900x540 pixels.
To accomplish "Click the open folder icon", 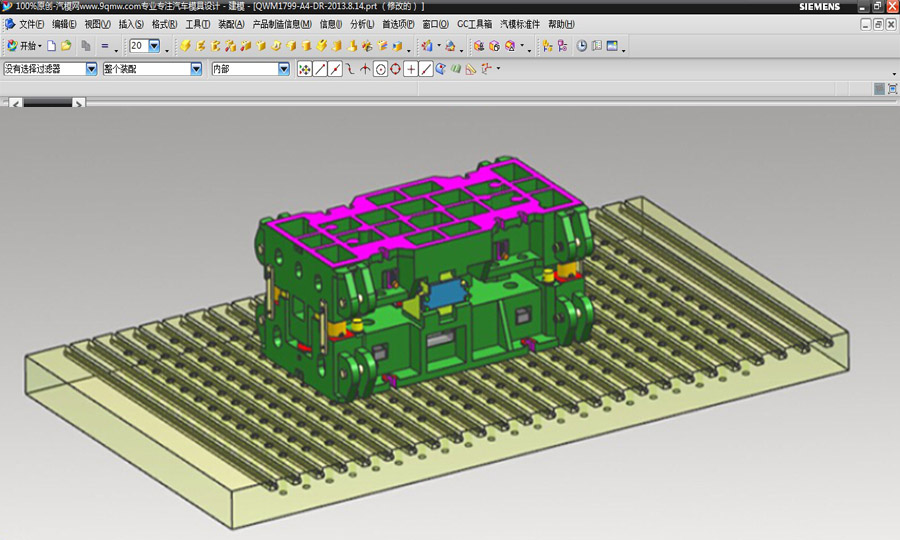I will tap(66, 46).
